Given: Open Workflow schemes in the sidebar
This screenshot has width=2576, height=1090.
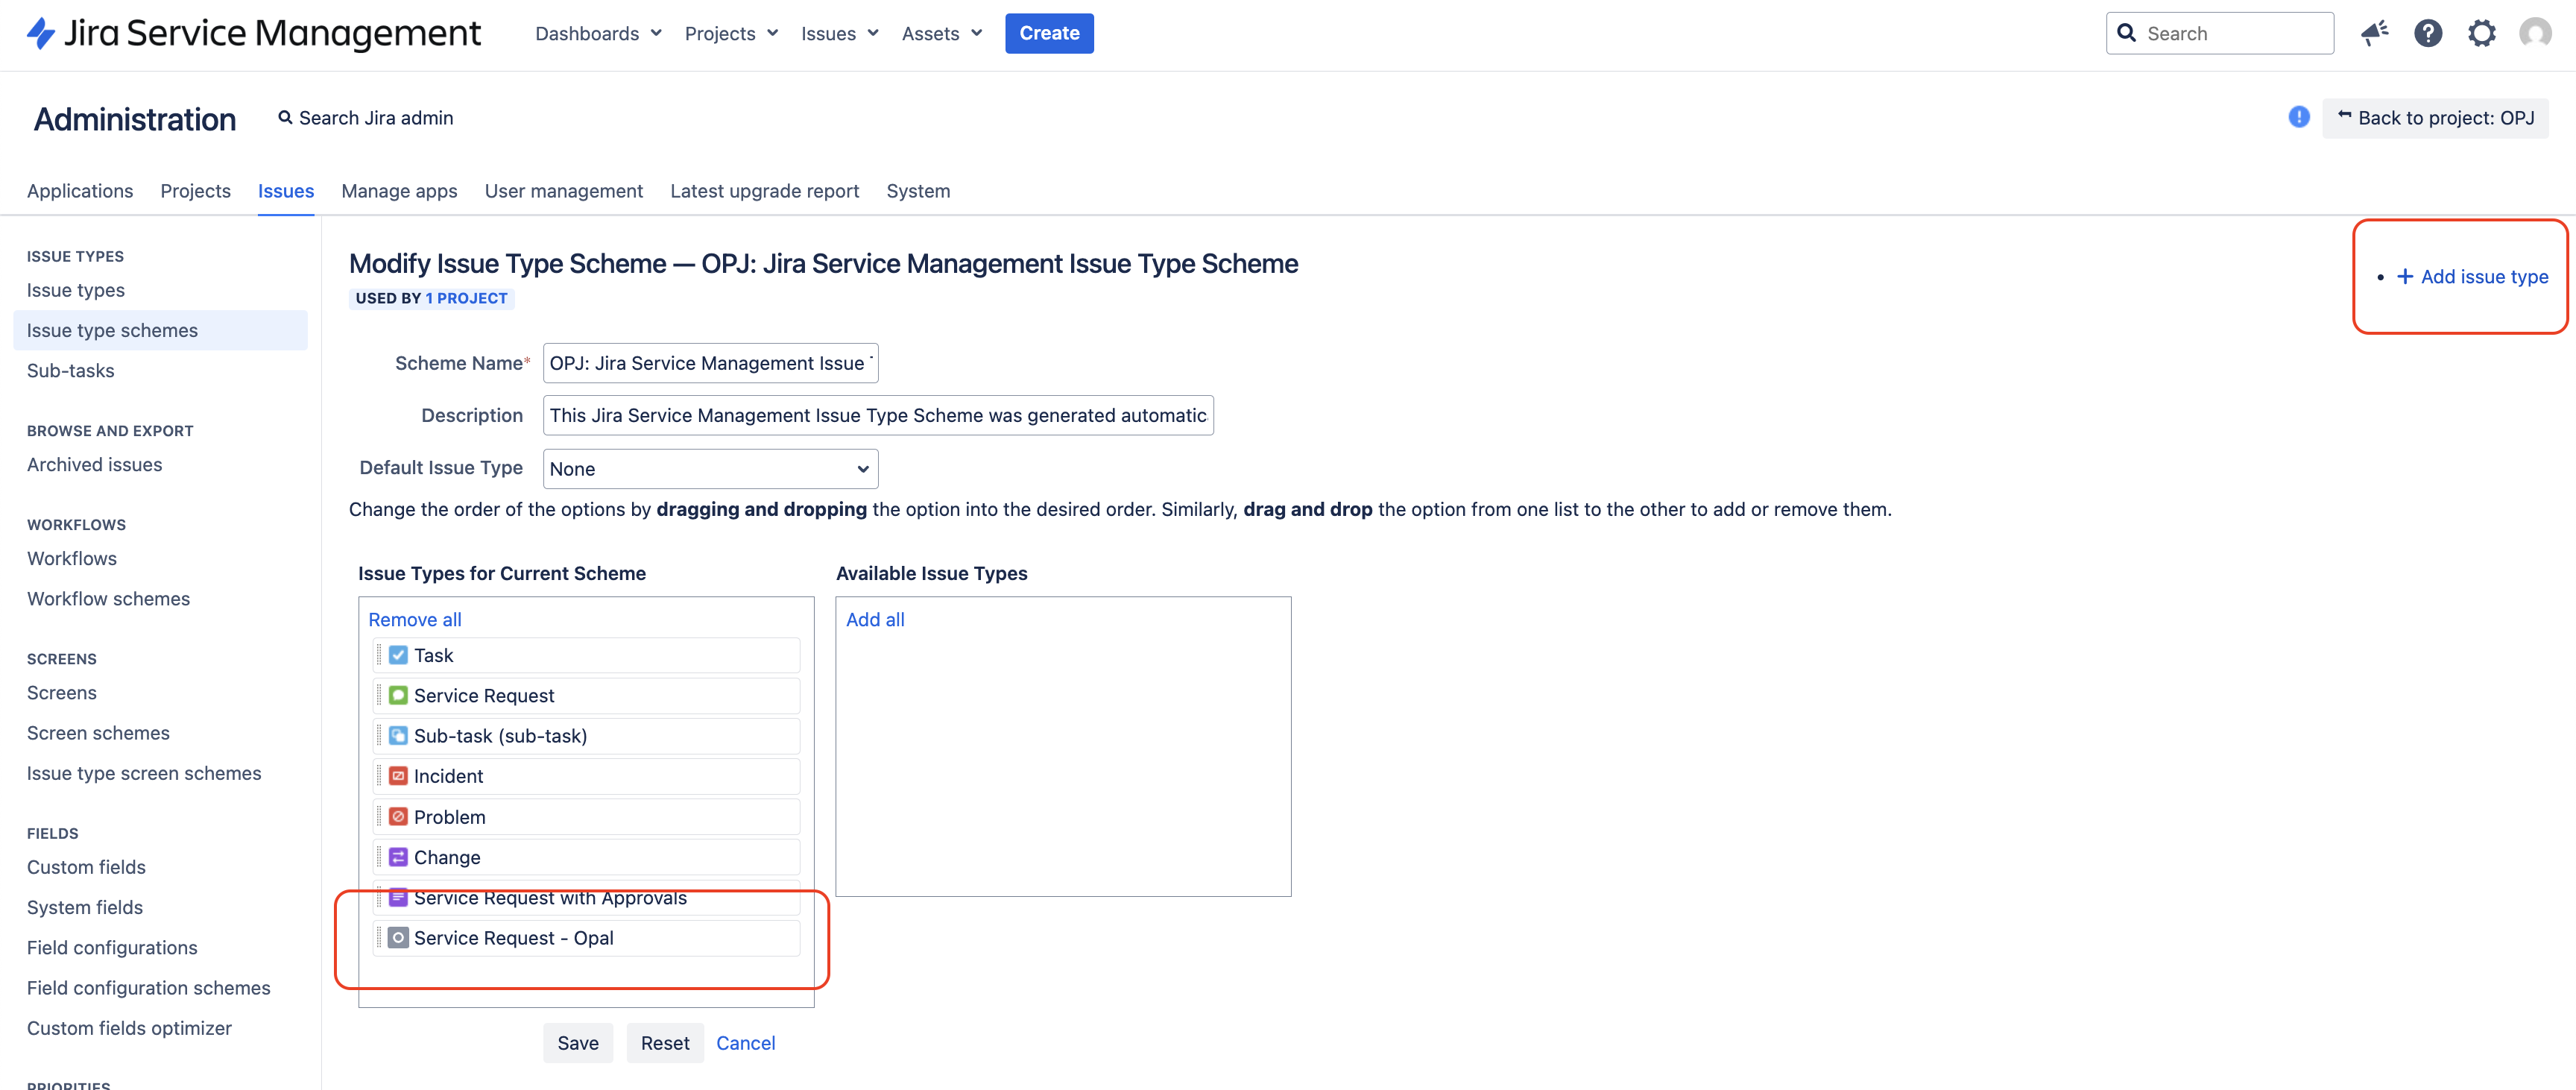Looking at the screenshot, I should [x=108, y=599].
